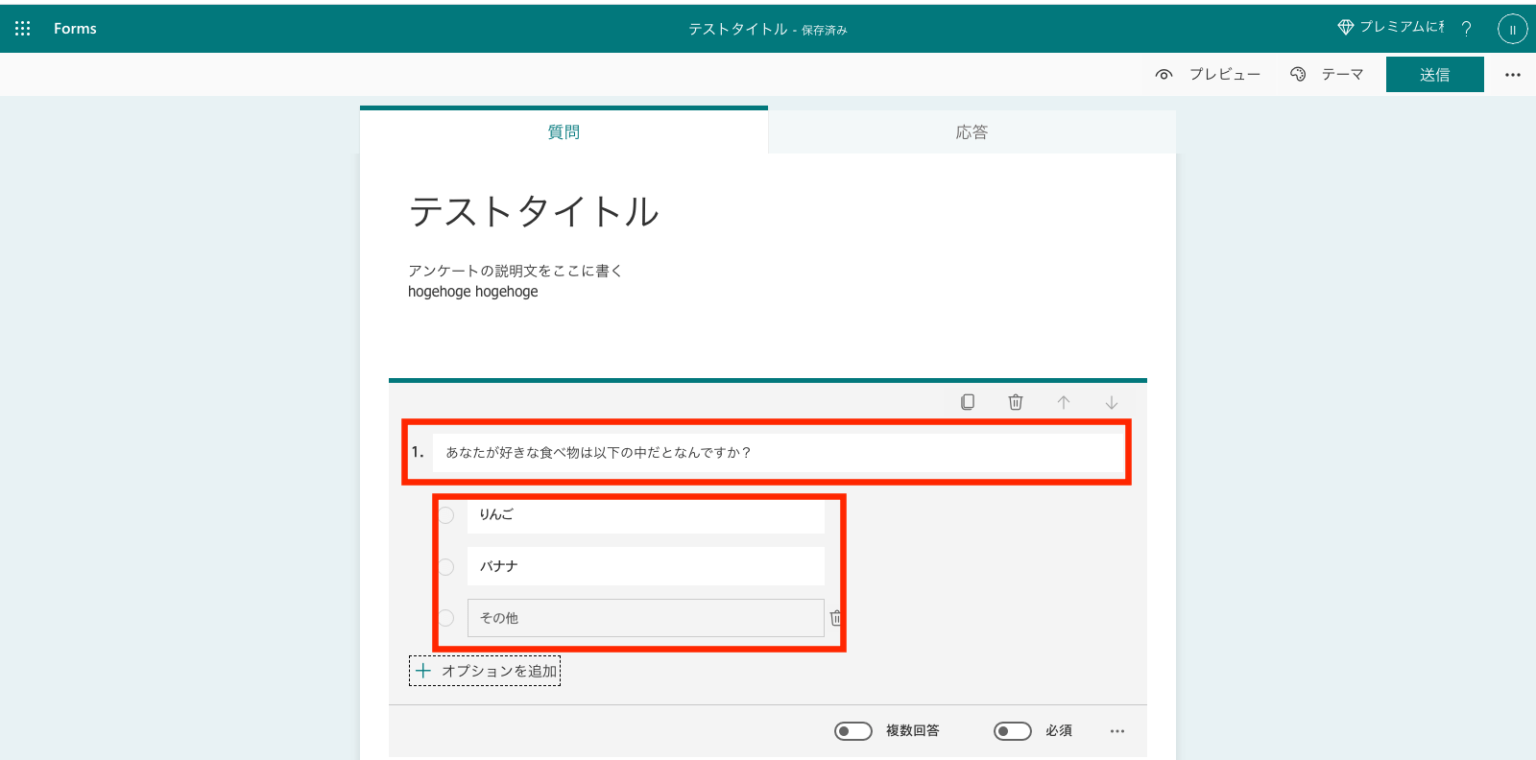Enable the 複数回答 multiple answers toggle
1536x760 pixels.
pos(853,731)
